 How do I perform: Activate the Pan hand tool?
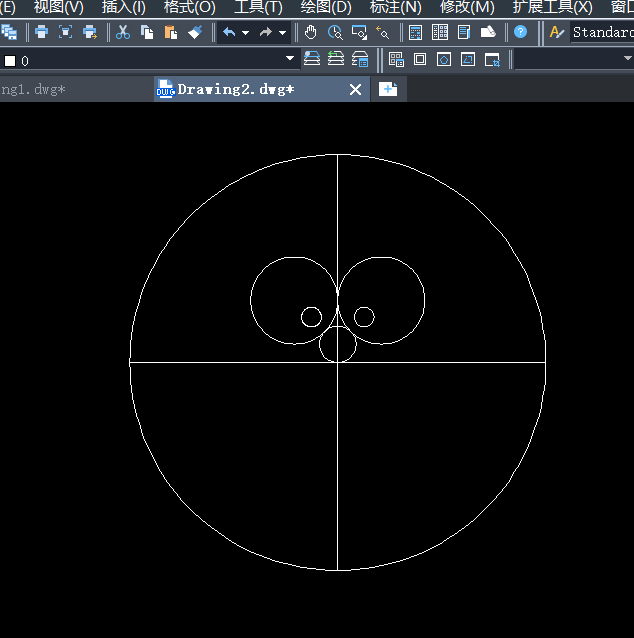pos(310,32)
